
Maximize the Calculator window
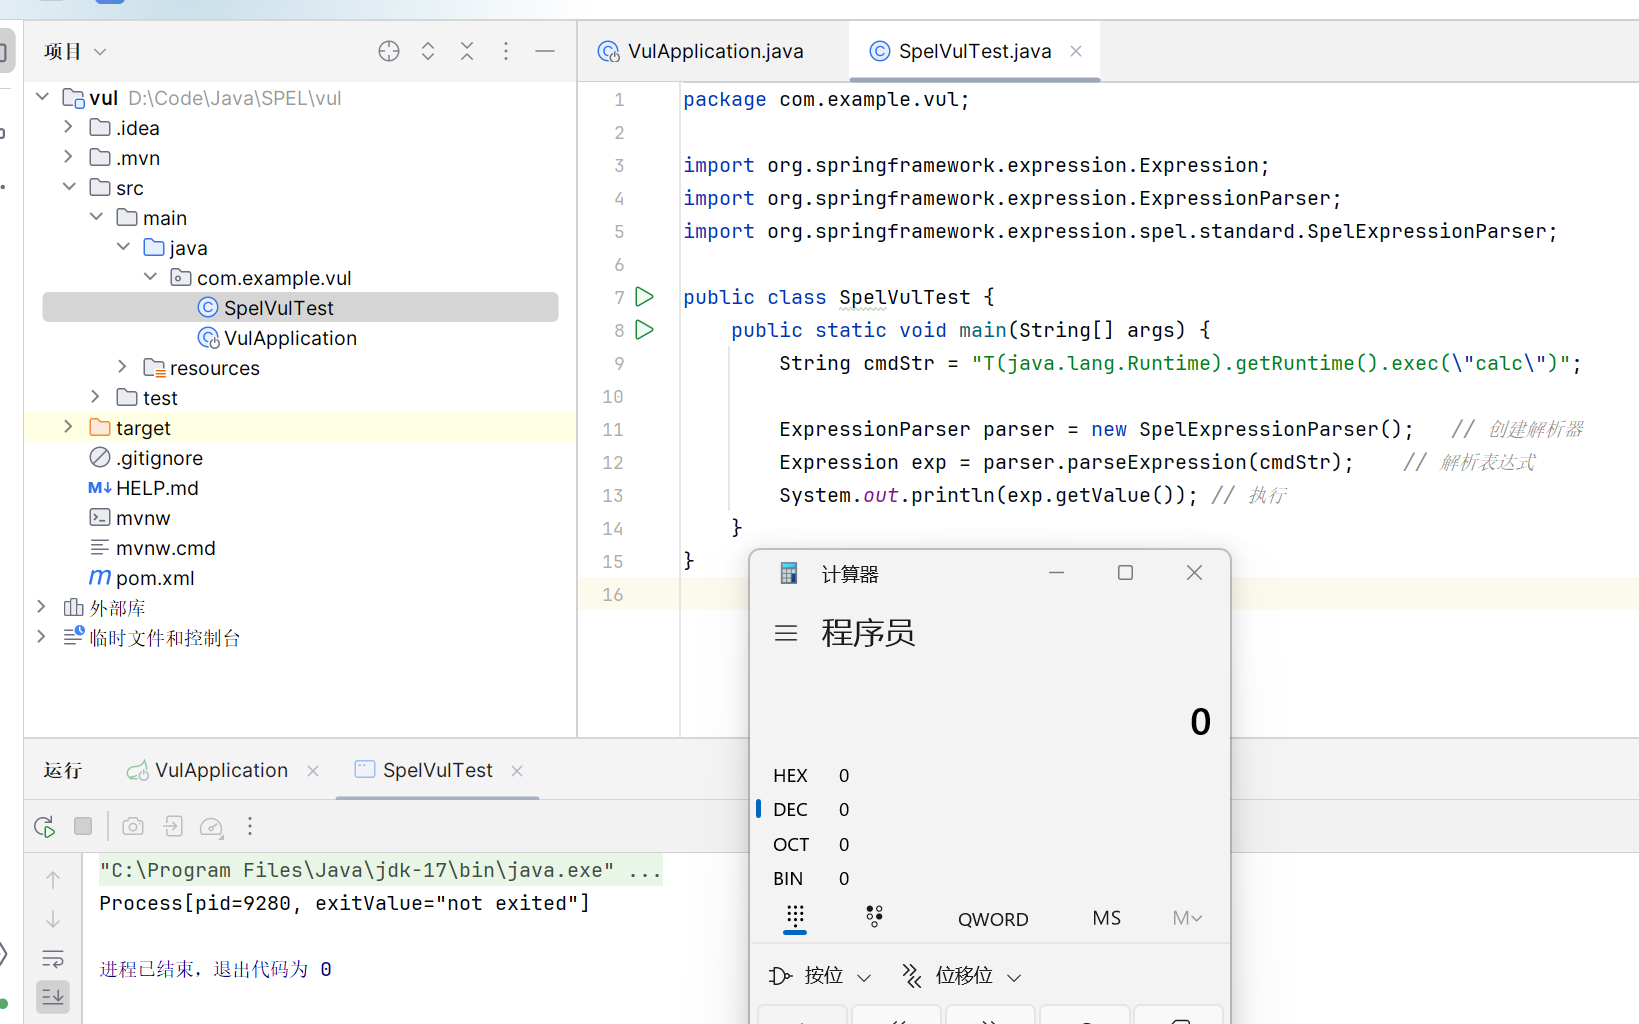1125,573
